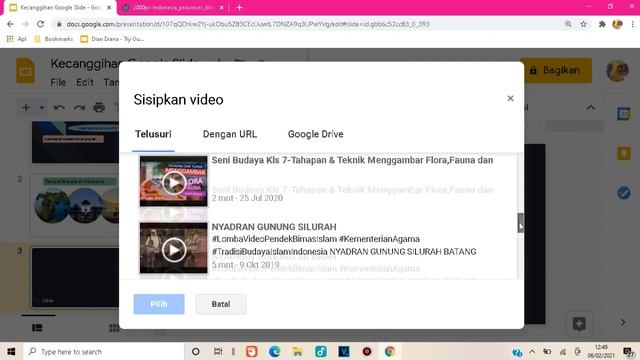This screenshot has width=640, height=360.
Task: Select the NYADRAN GUNUNG SILURAH title
Action: tap(274, 227)
